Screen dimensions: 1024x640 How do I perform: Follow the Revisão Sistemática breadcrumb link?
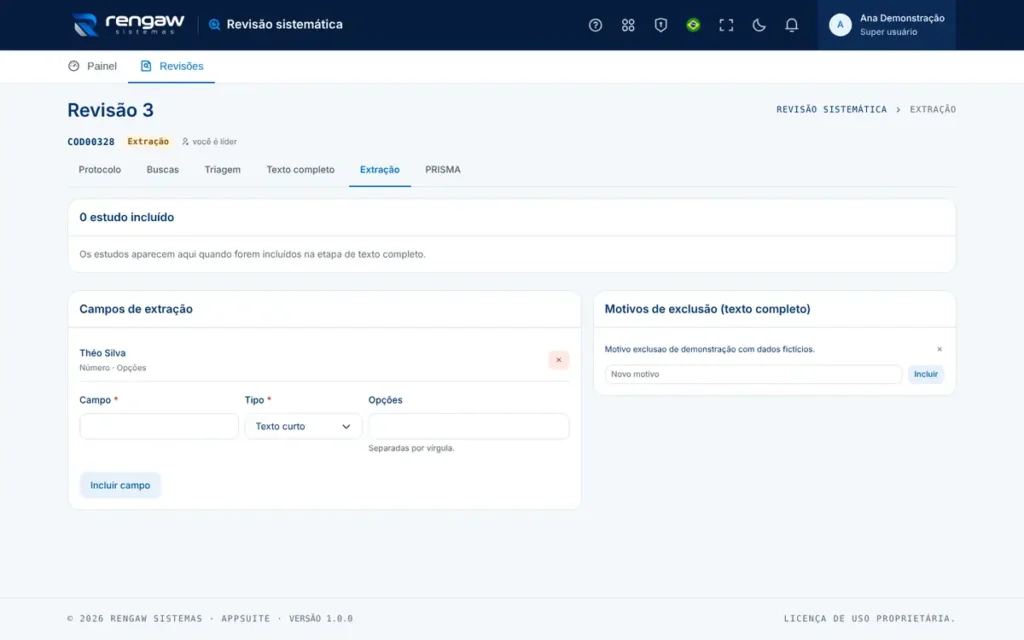(831, 110)
